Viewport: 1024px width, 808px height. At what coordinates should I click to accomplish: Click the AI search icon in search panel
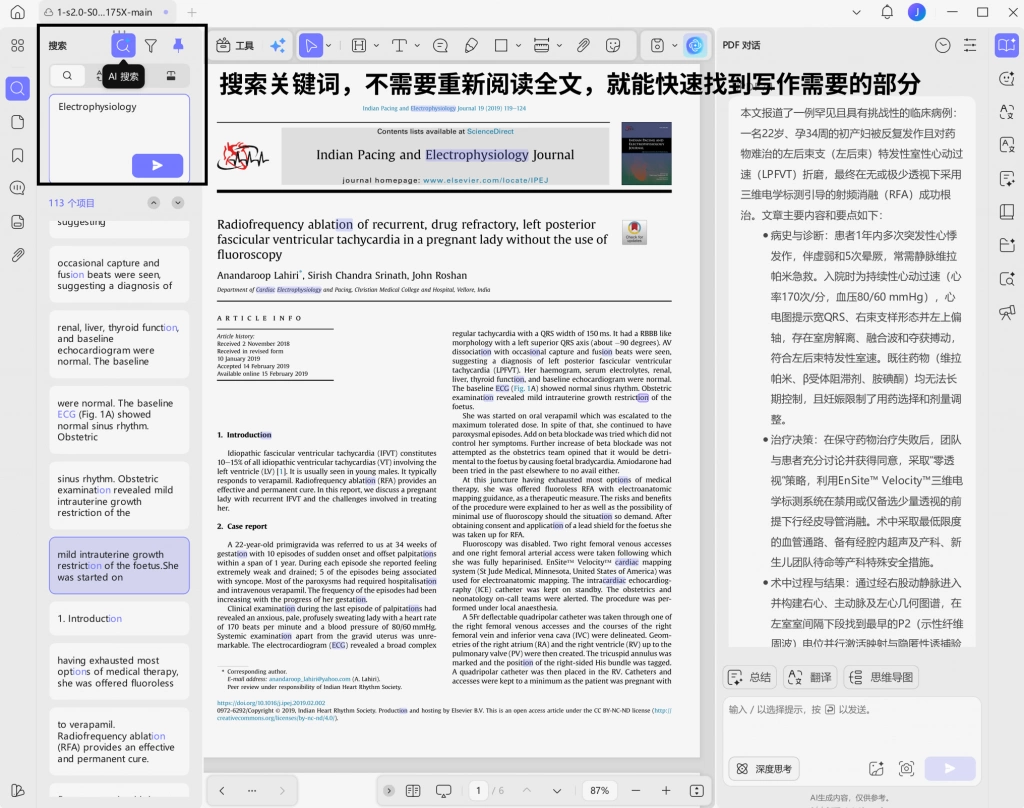click(123, 45)
